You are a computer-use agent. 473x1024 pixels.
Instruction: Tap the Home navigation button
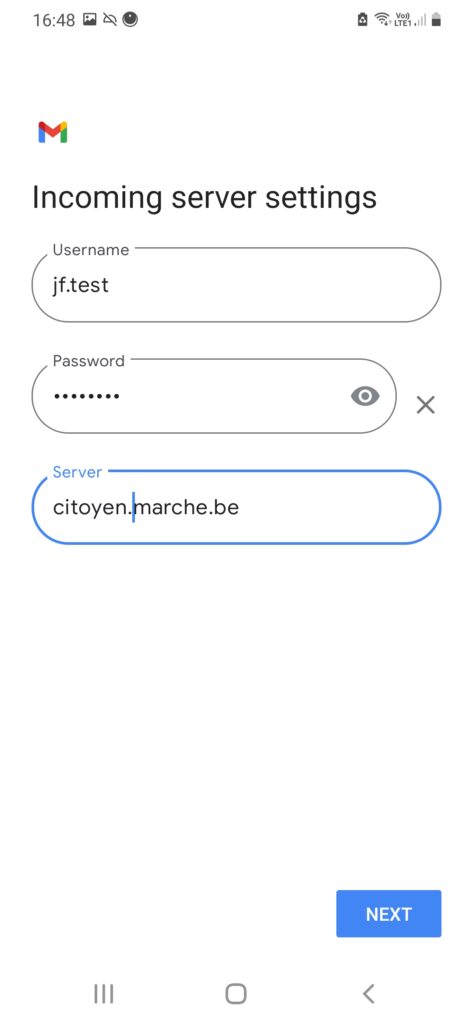236,994
